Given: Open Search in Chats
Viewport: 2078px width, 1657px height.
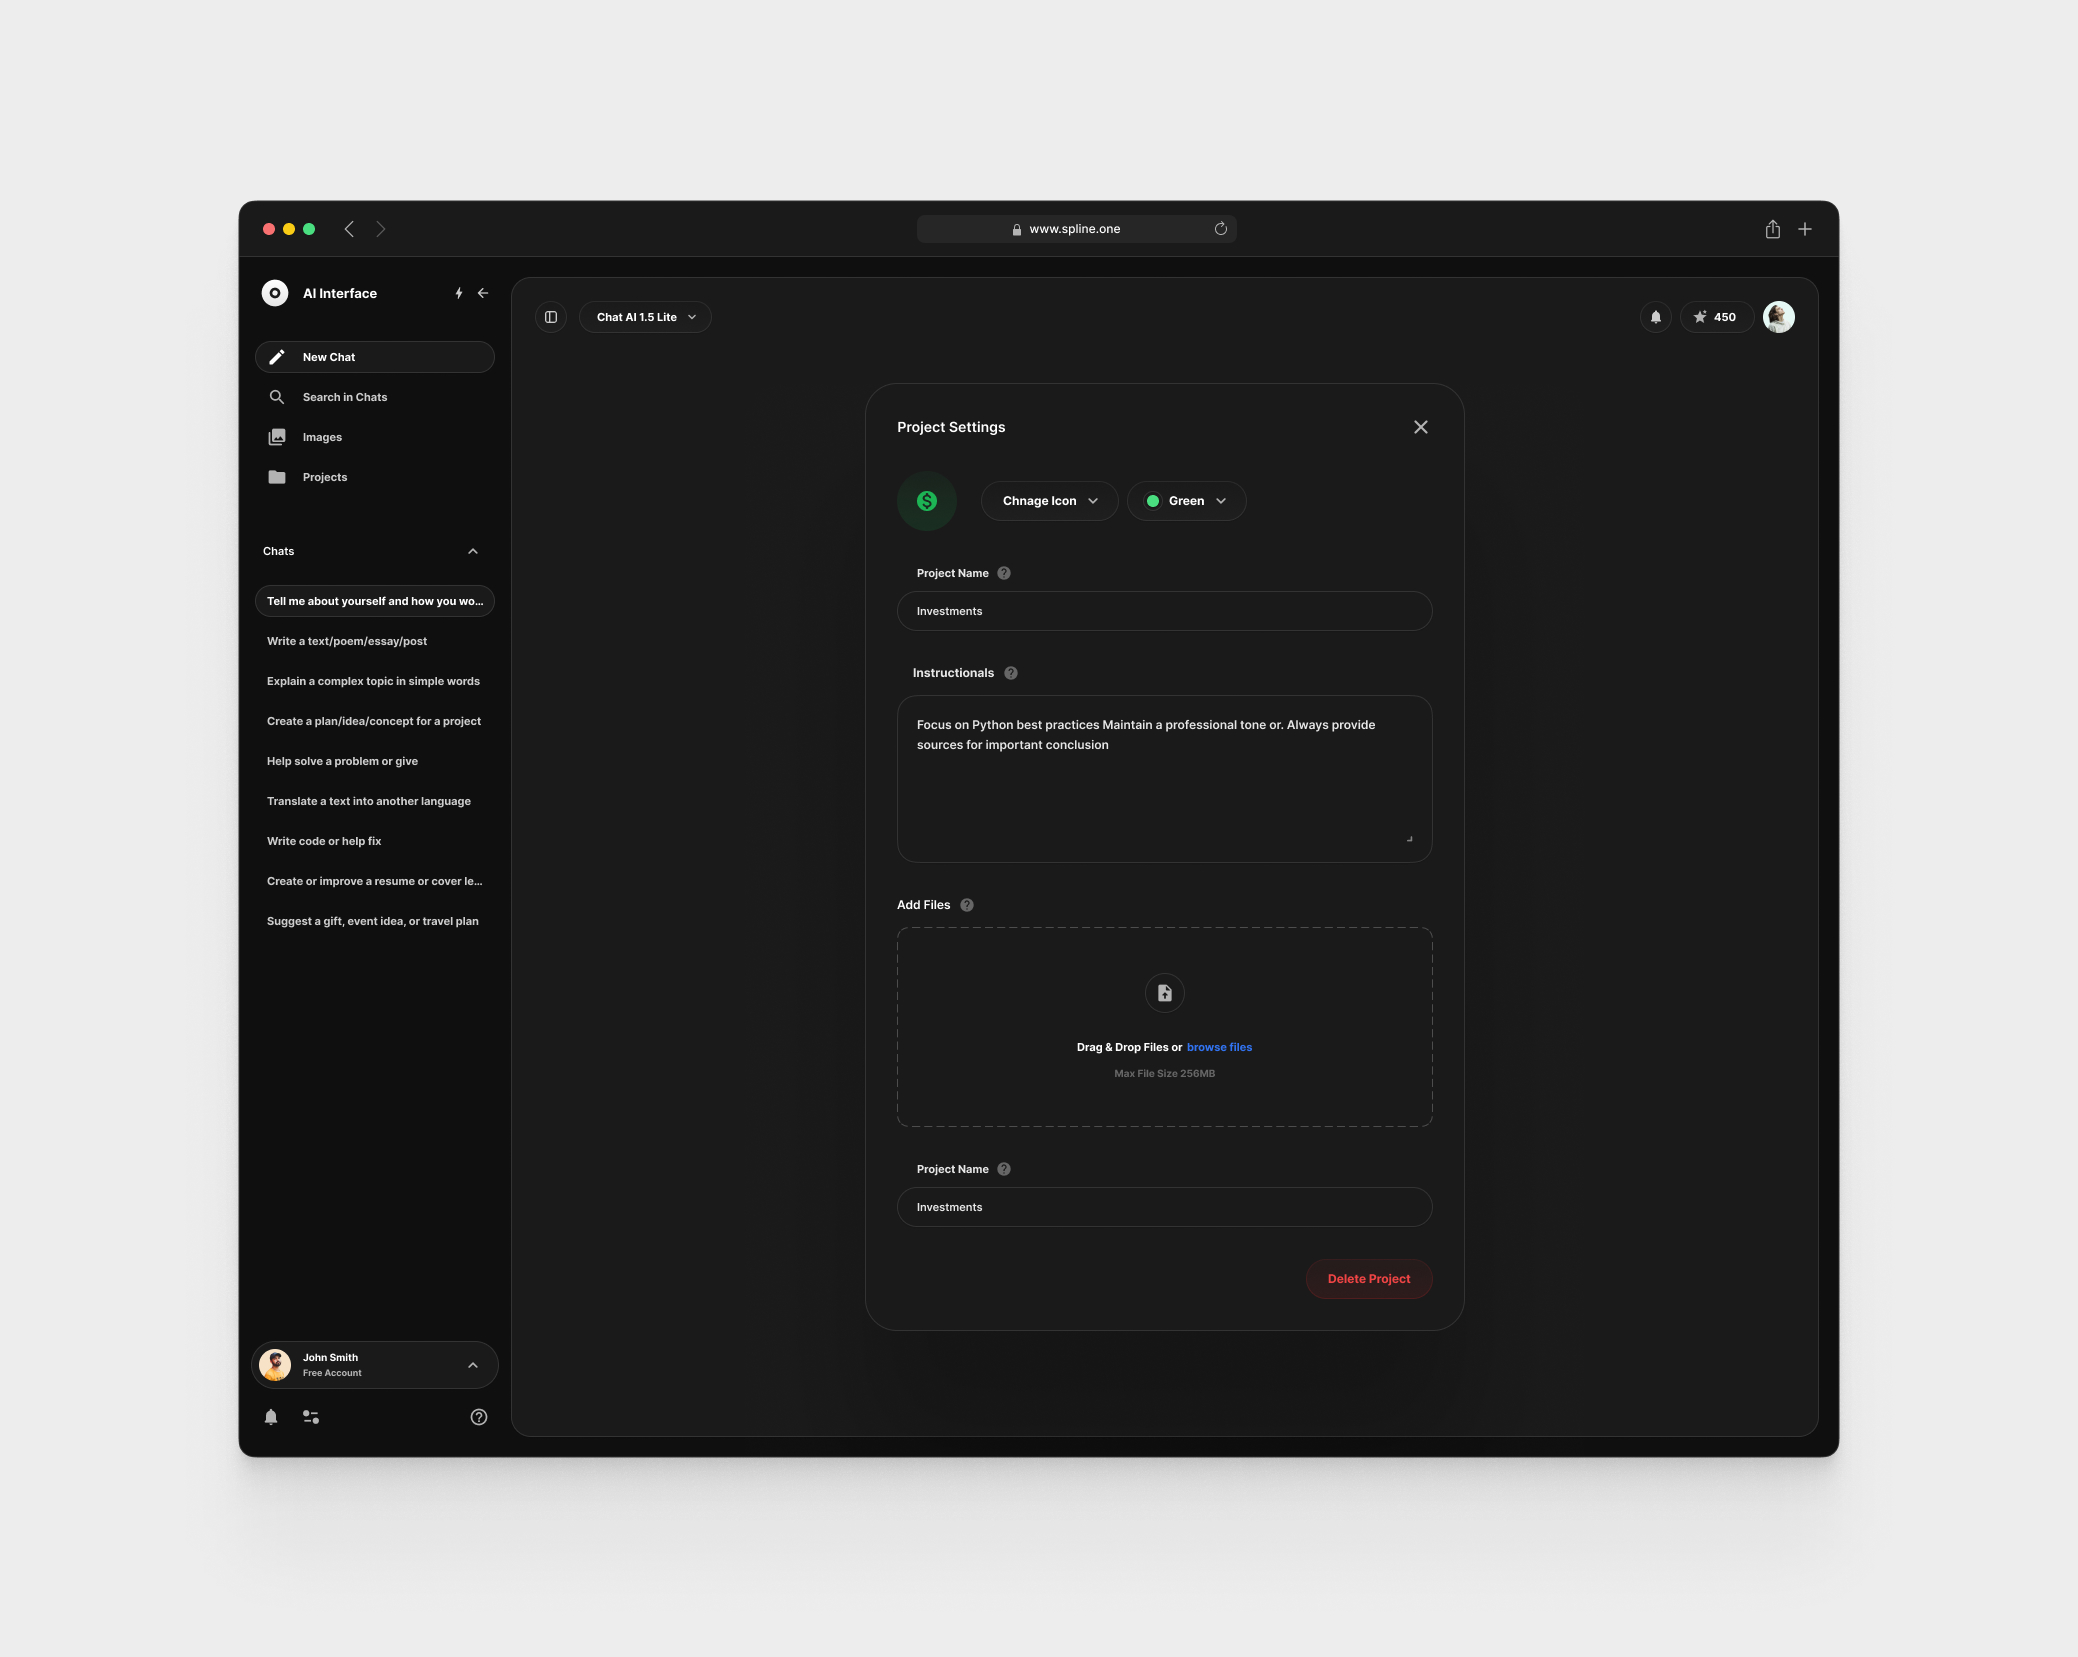Looking at the screenshot, I should click(375, 397).
